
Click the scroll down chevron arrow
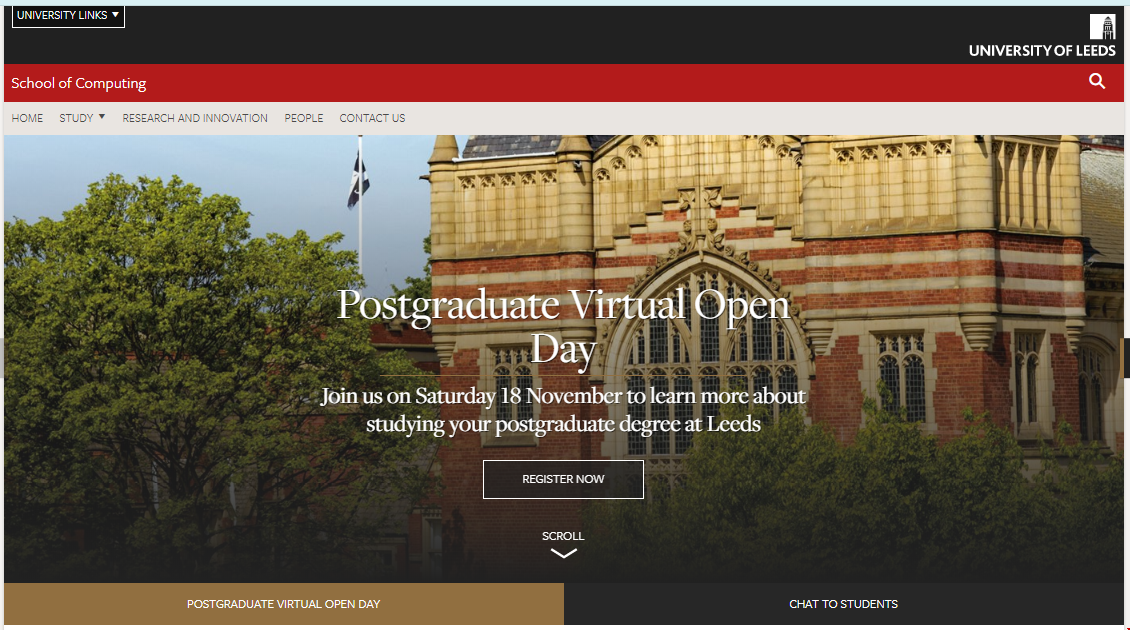click(x=564, y=554)
